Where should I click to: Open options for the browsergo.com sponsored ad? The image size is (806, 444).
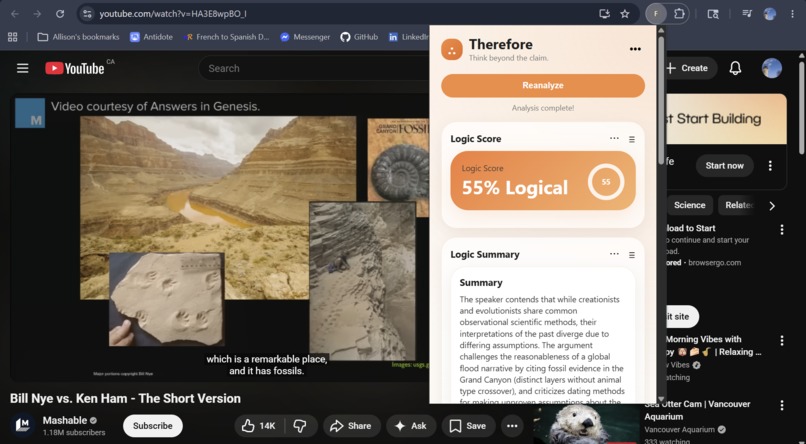[782, 230]
